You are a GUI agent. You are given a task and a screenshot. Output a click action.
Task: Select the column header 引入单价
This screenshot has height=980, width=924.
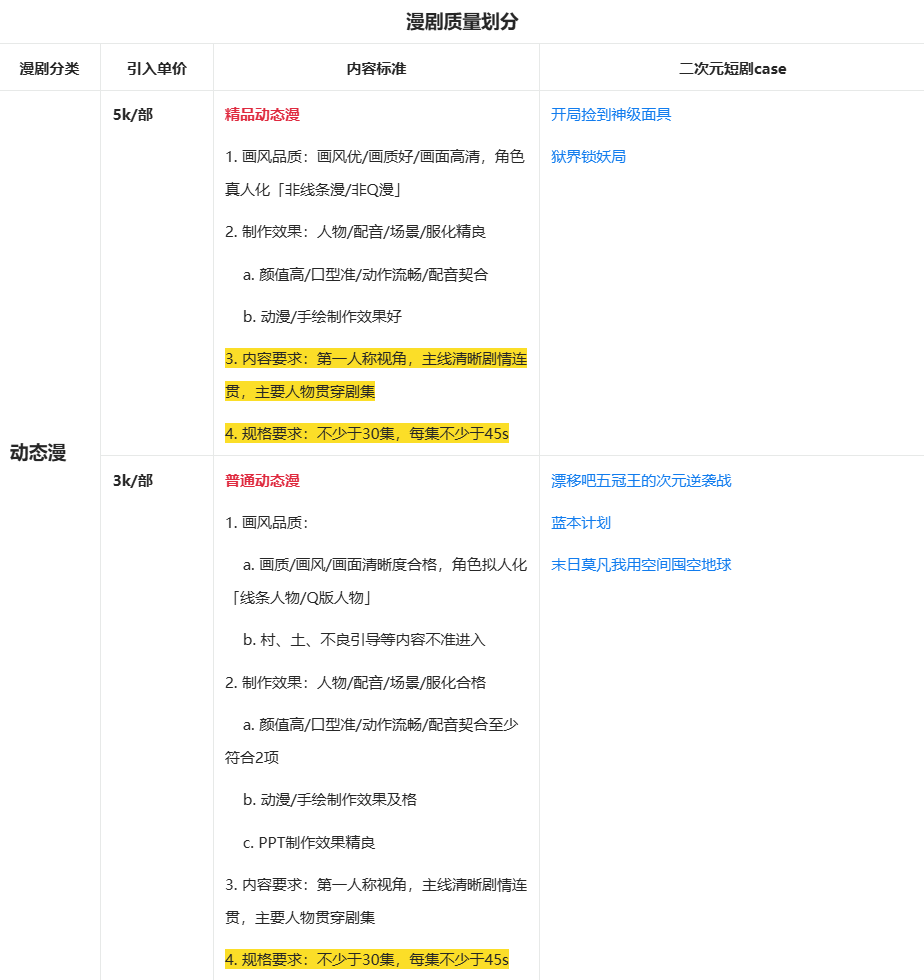[x=156, y=67]
